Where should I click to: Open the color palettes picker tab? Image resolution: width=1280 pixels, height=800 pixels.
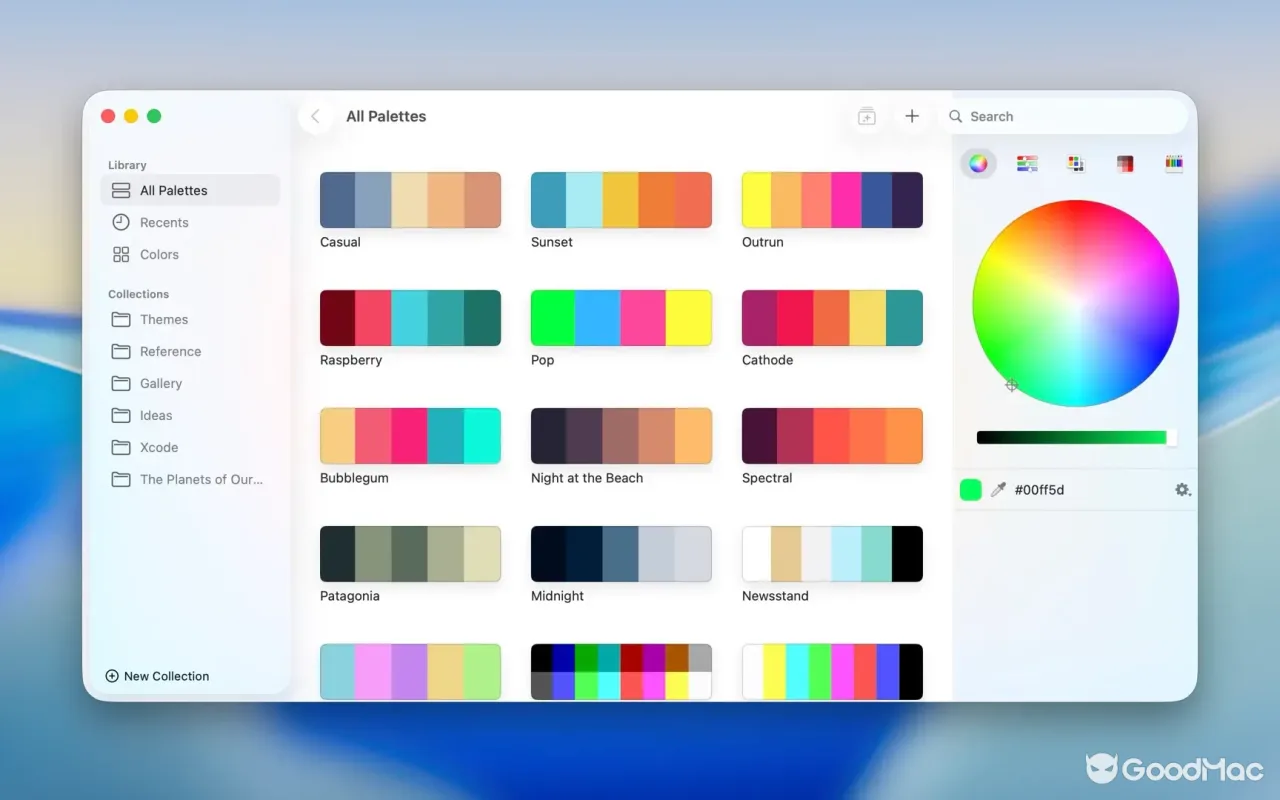(1076, 164)
